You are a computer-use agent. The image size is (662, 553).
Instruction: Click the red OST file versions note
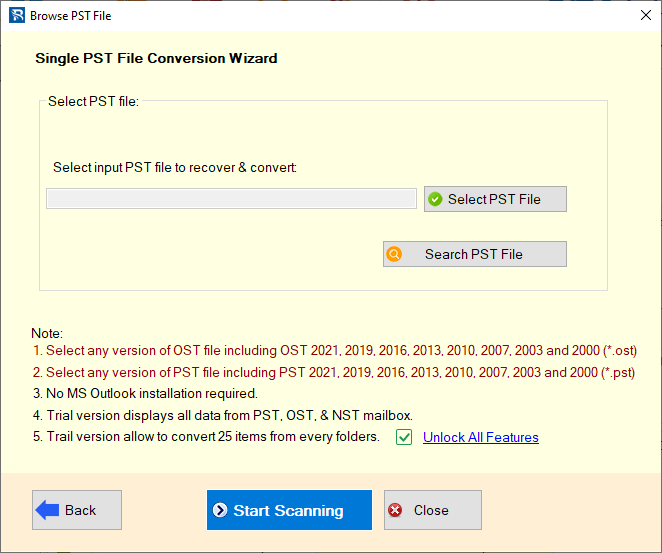[x=334, y=351]
